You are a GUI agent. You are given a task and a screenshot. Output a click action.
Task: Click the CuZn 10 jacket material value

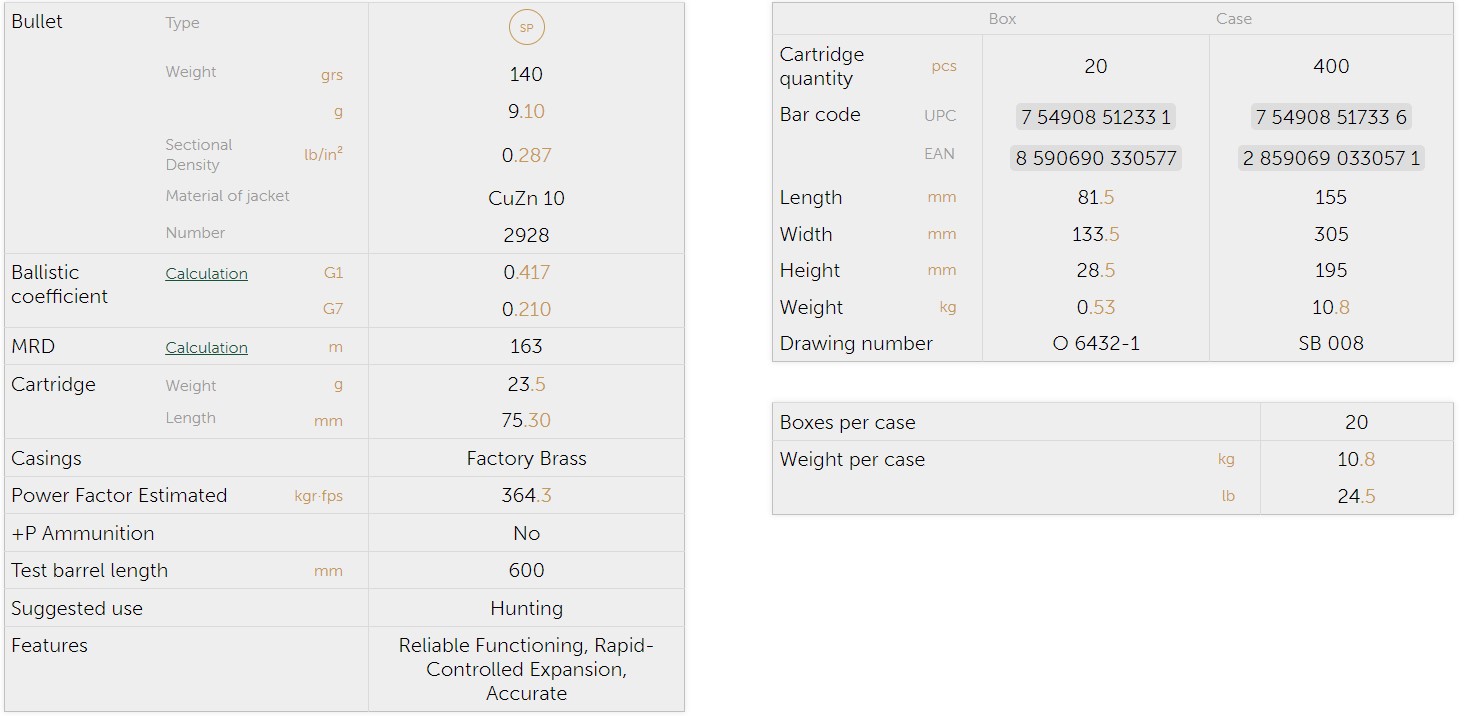tap(526, 198)
